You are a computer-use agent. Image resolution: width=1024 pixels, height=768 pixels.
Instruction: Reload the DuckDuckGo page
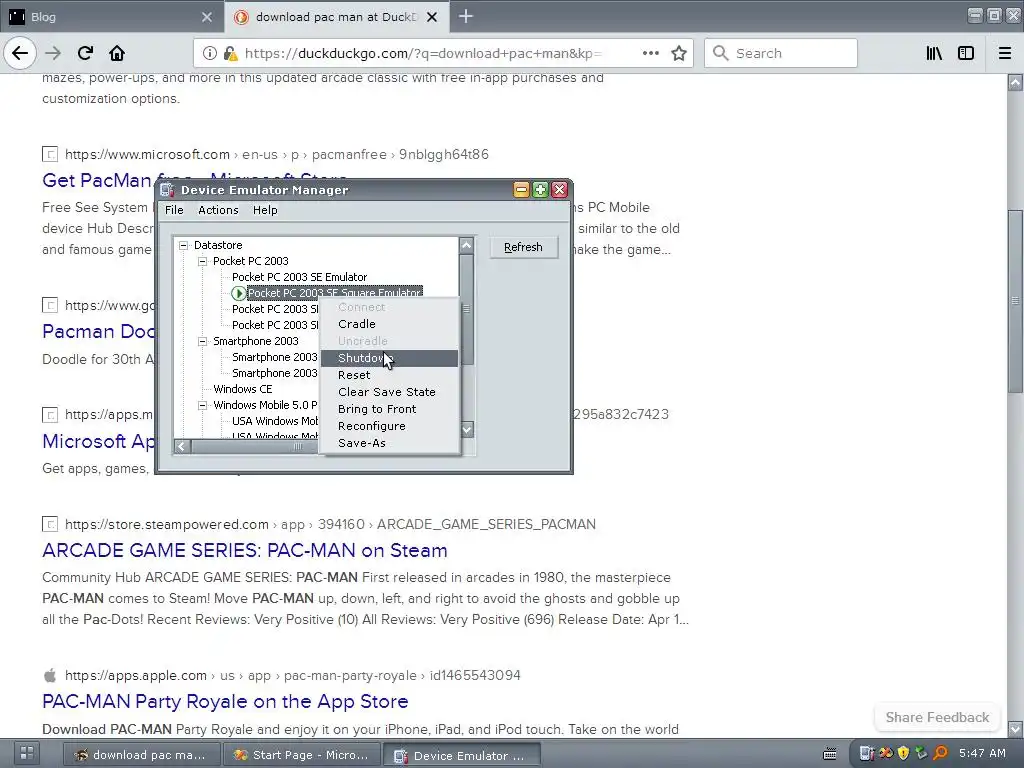tap(85, 53)
